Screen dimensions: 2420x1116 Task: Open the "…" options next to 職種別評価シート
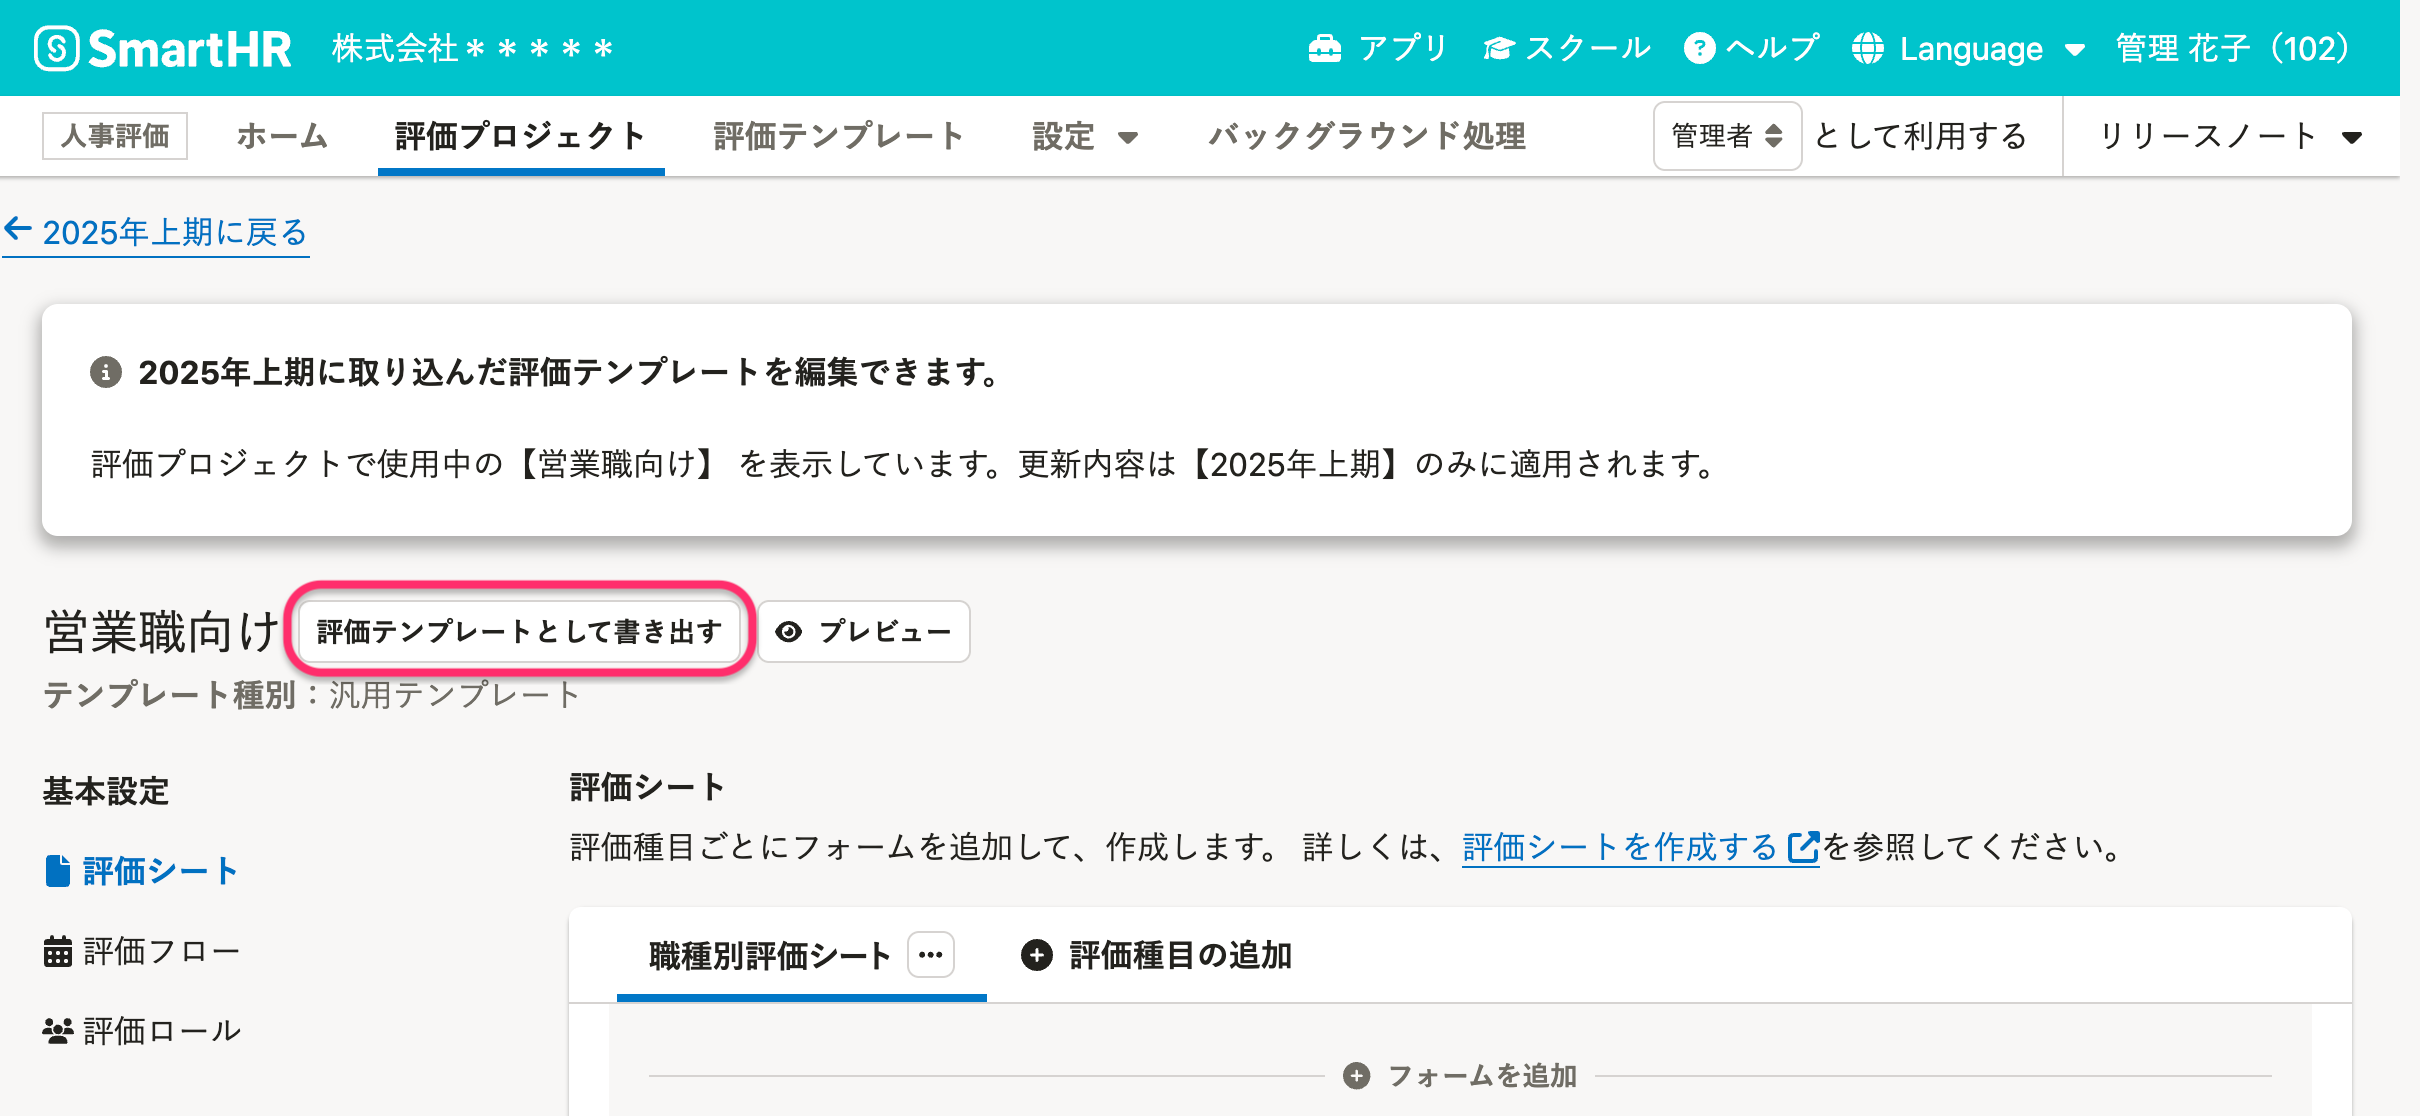pos(930,955)
